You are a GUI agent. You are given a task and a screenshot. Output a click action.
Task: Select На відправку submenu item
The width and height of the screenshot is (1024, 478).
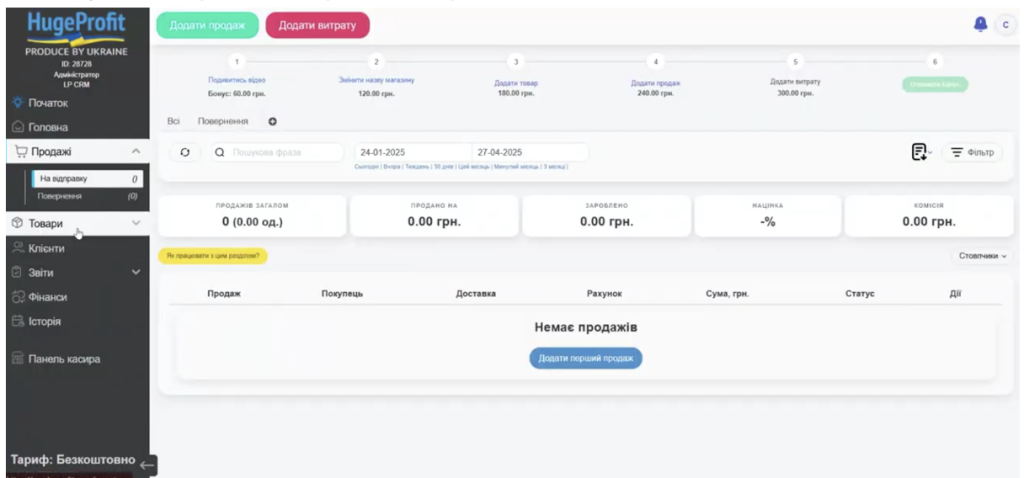pyautogui.click(x=88, y=178)
